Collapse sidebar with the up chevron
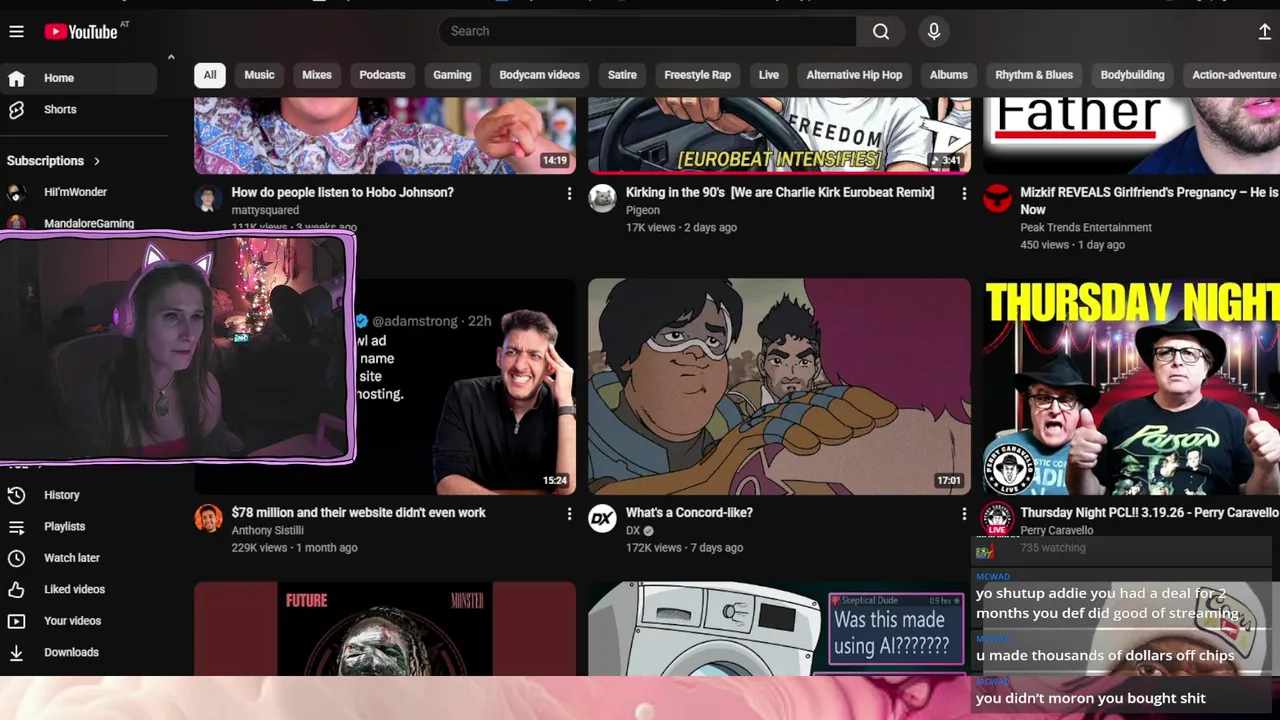1280x720 pixels. (x=171, y=57)
